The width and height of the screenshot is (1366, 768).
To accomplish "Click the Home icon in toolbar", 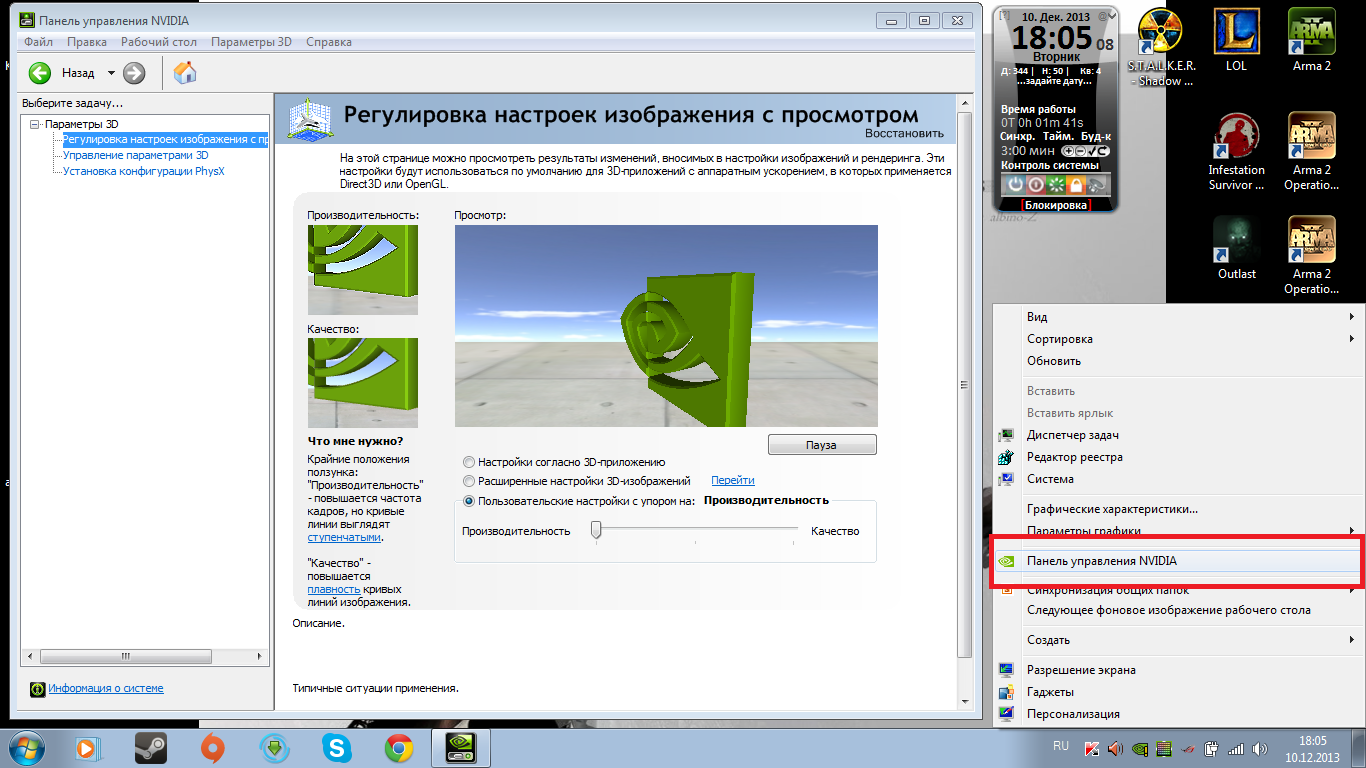I will (185, 73).
